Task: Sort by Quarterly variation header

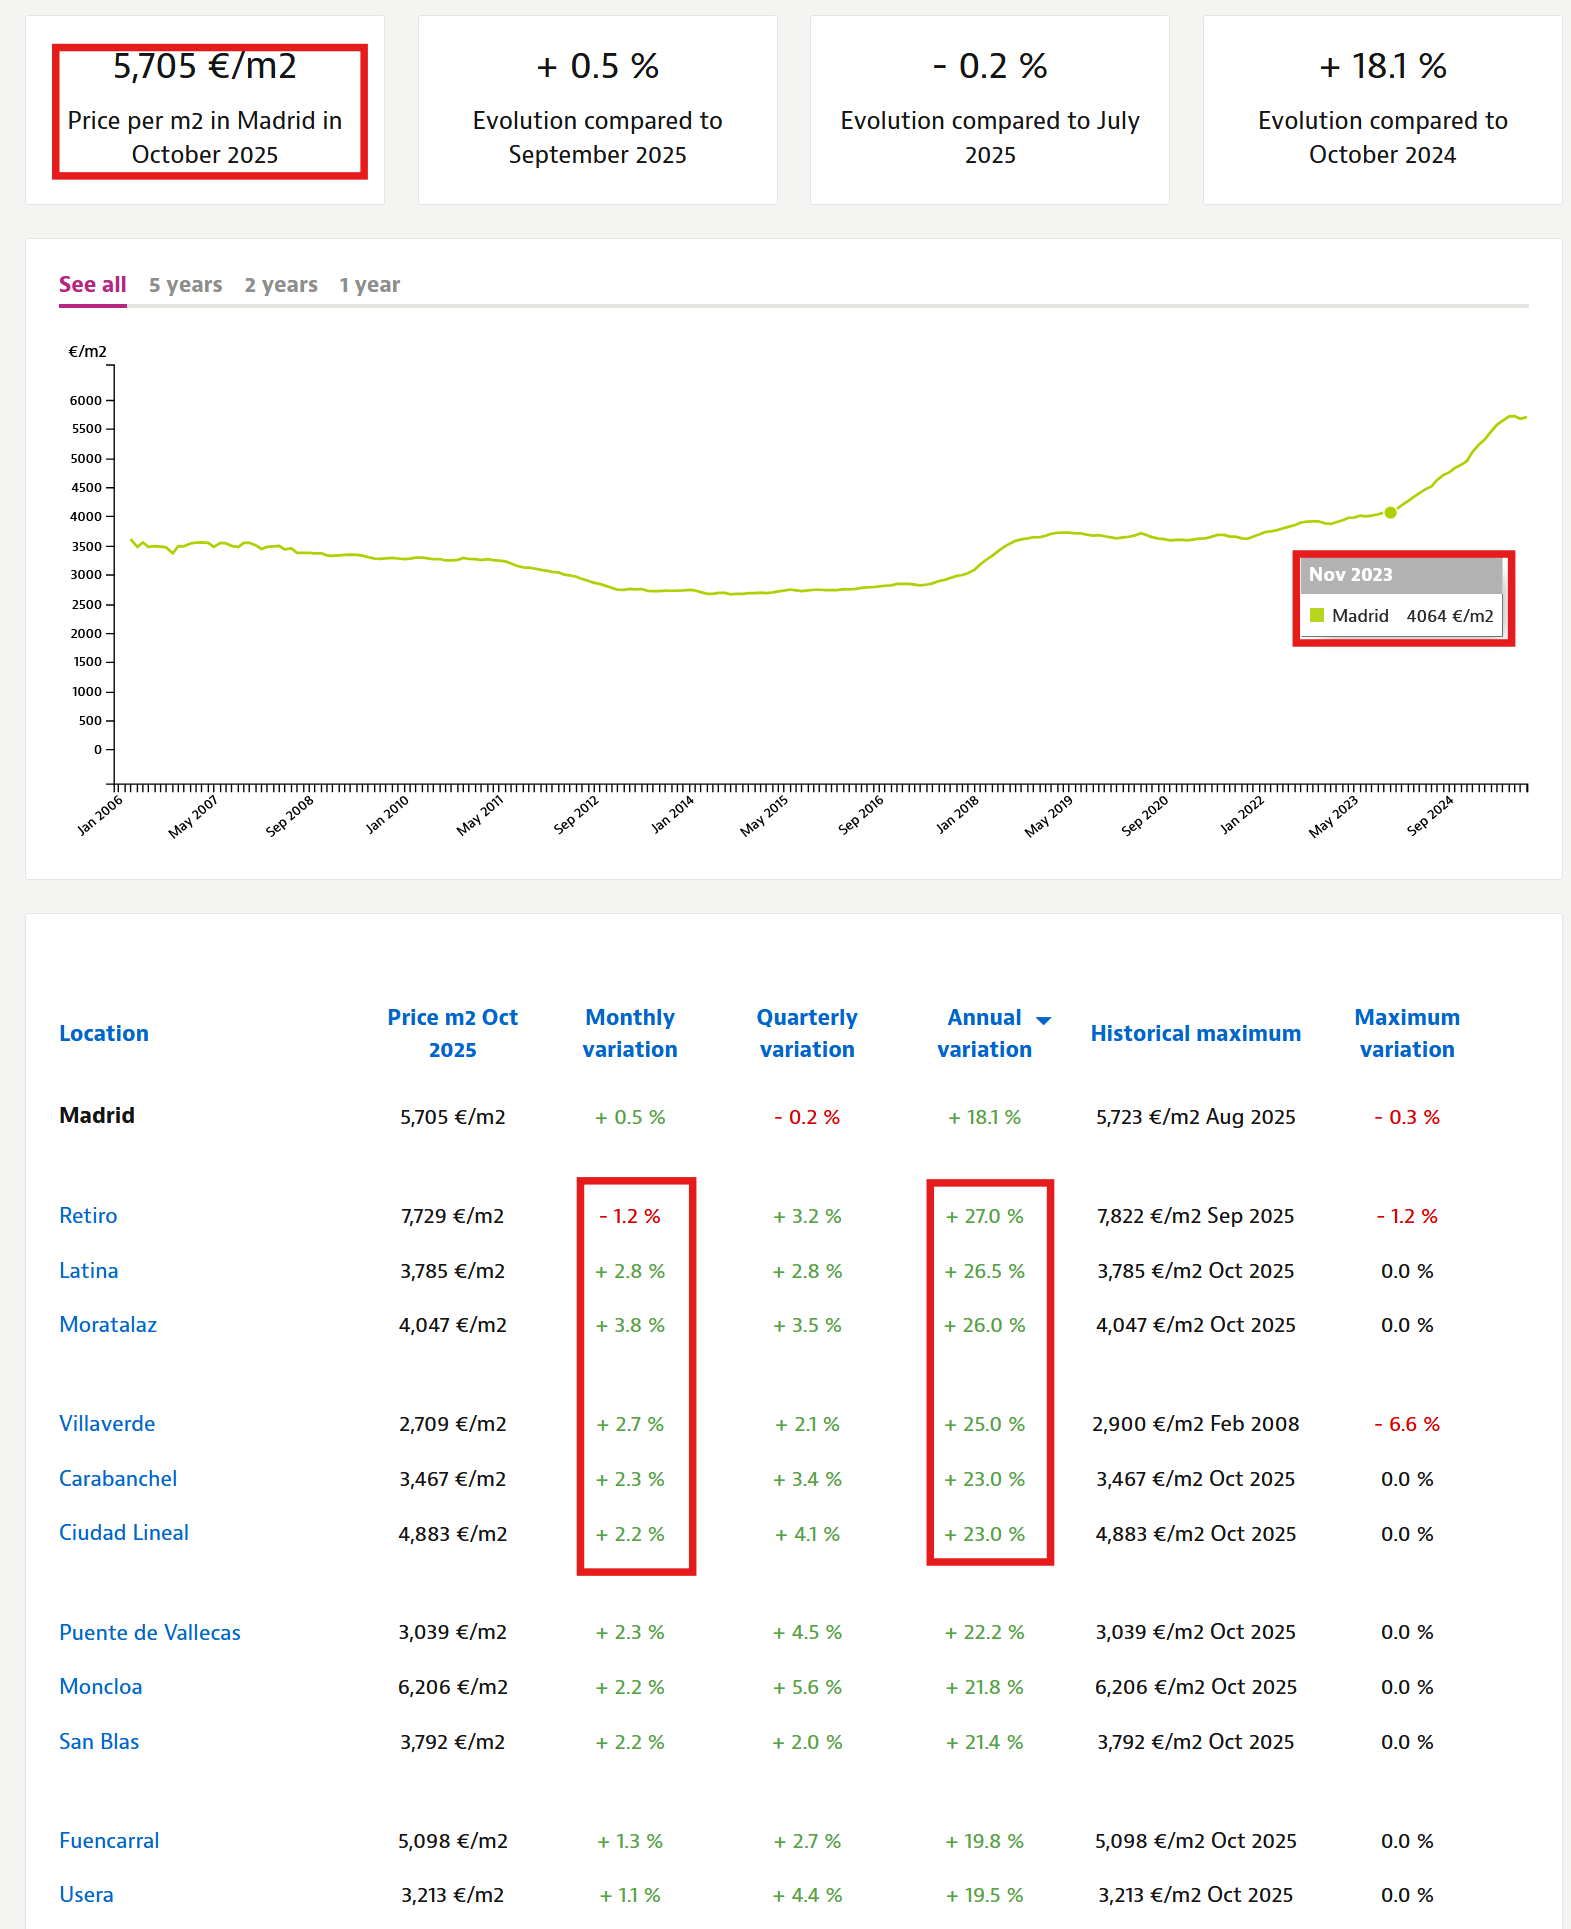Action: 807,1034
